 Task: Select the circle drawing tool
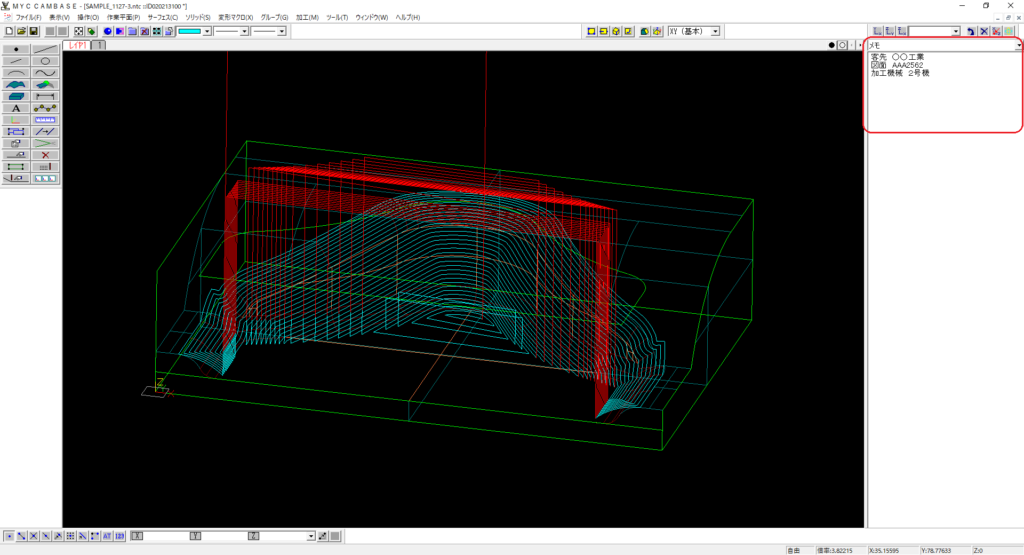(45, 61)
